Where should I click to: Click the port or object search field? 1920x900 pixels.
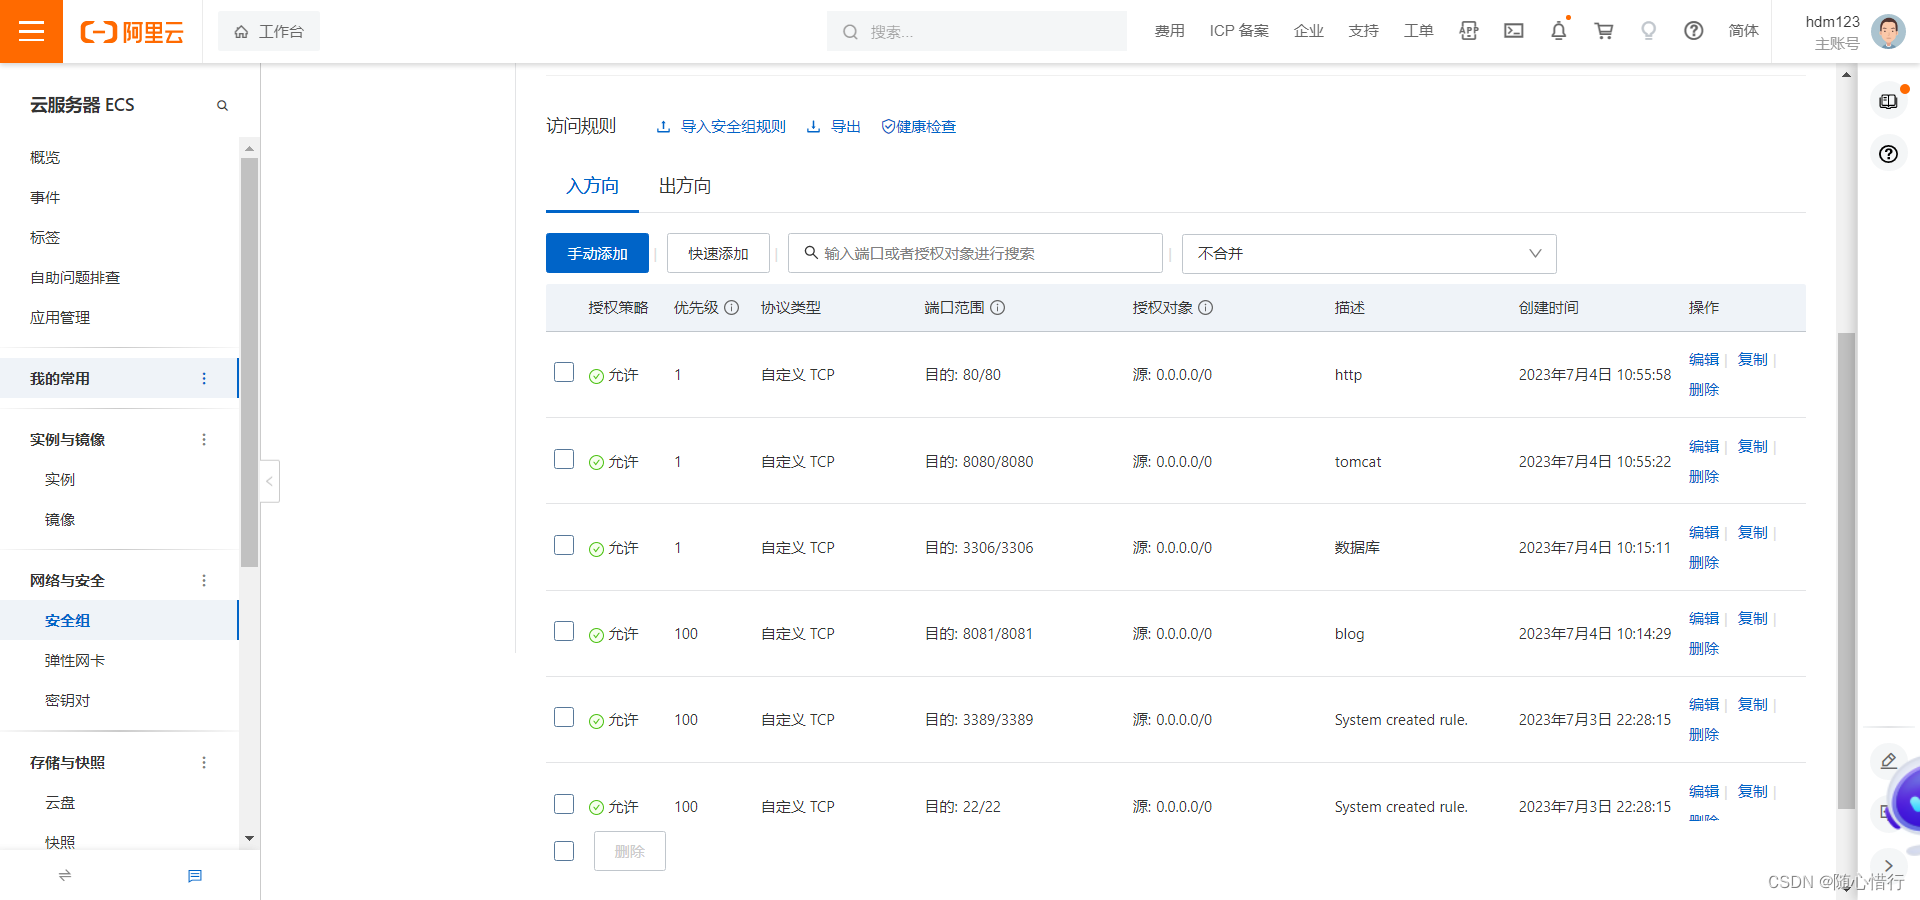click(975, 253)
